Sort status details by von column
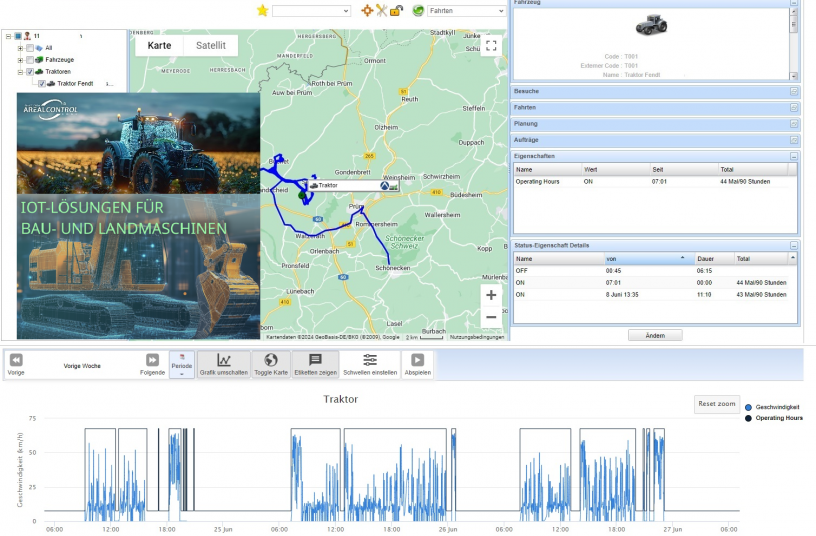 (649, 259)
